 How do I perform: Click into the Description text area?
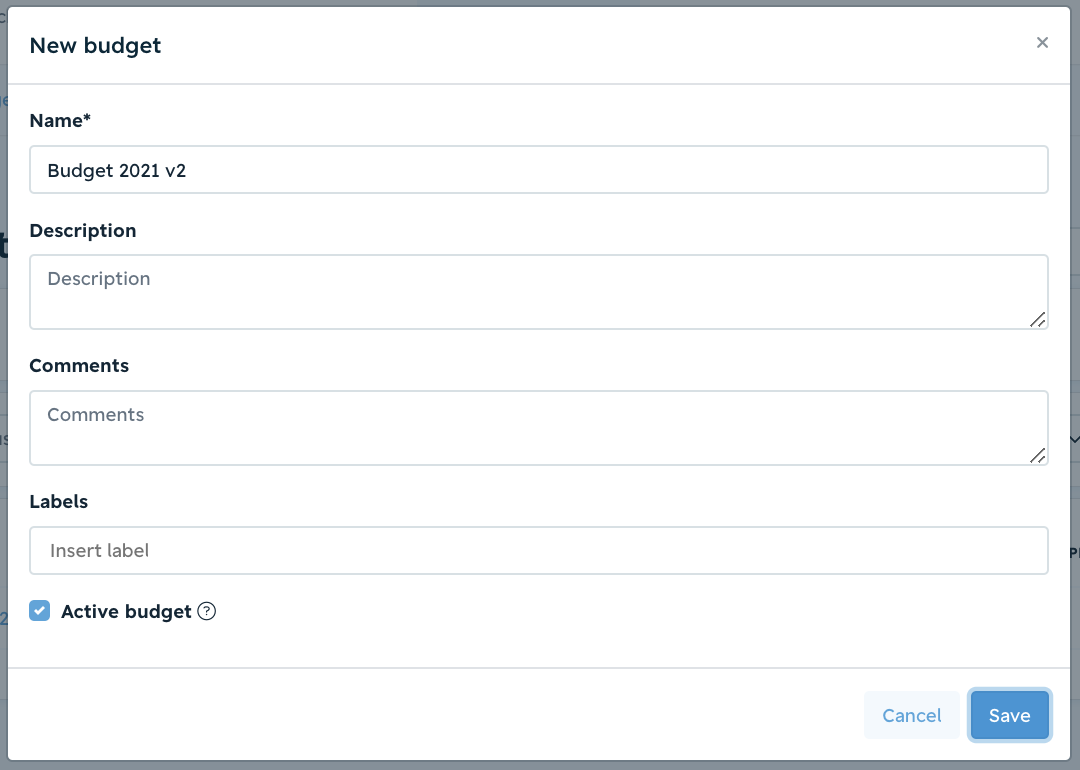click(x=539, y=292)
